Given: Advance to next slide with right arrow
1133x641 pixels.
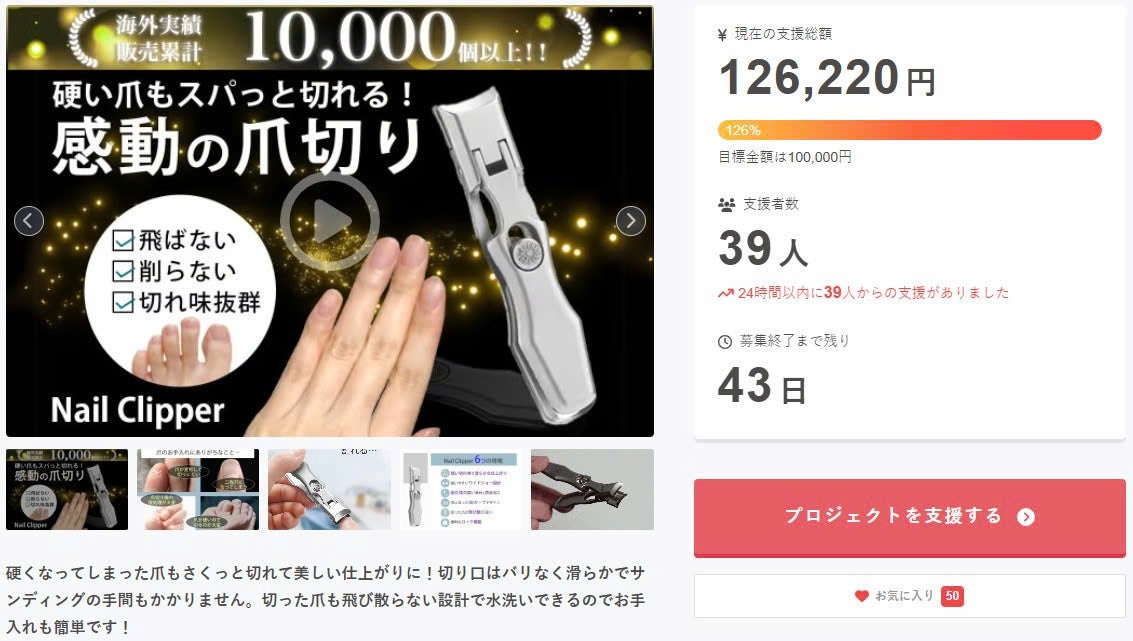Looking at the screenshot, I should (631, 221).
